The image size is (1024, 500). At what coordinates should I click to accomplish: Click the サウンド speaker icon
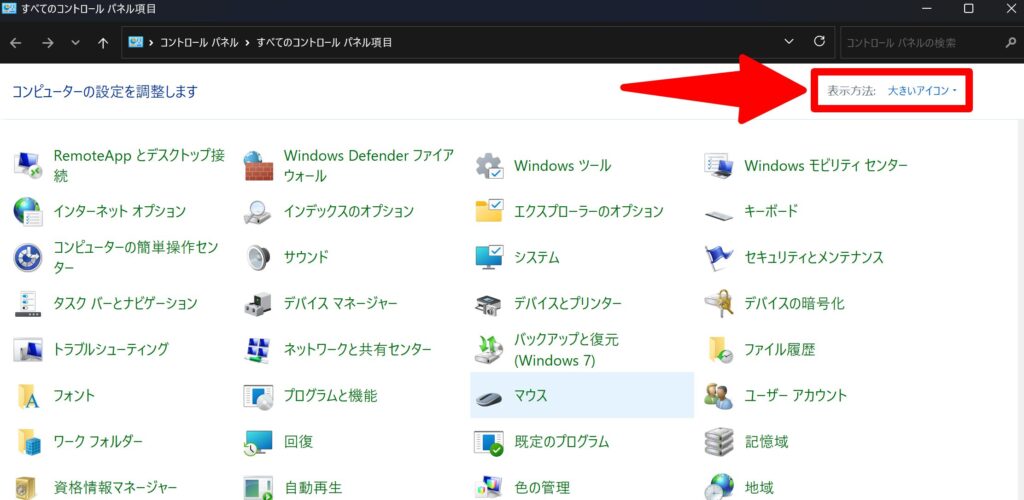pyautogui.click(x=258, y=258)
